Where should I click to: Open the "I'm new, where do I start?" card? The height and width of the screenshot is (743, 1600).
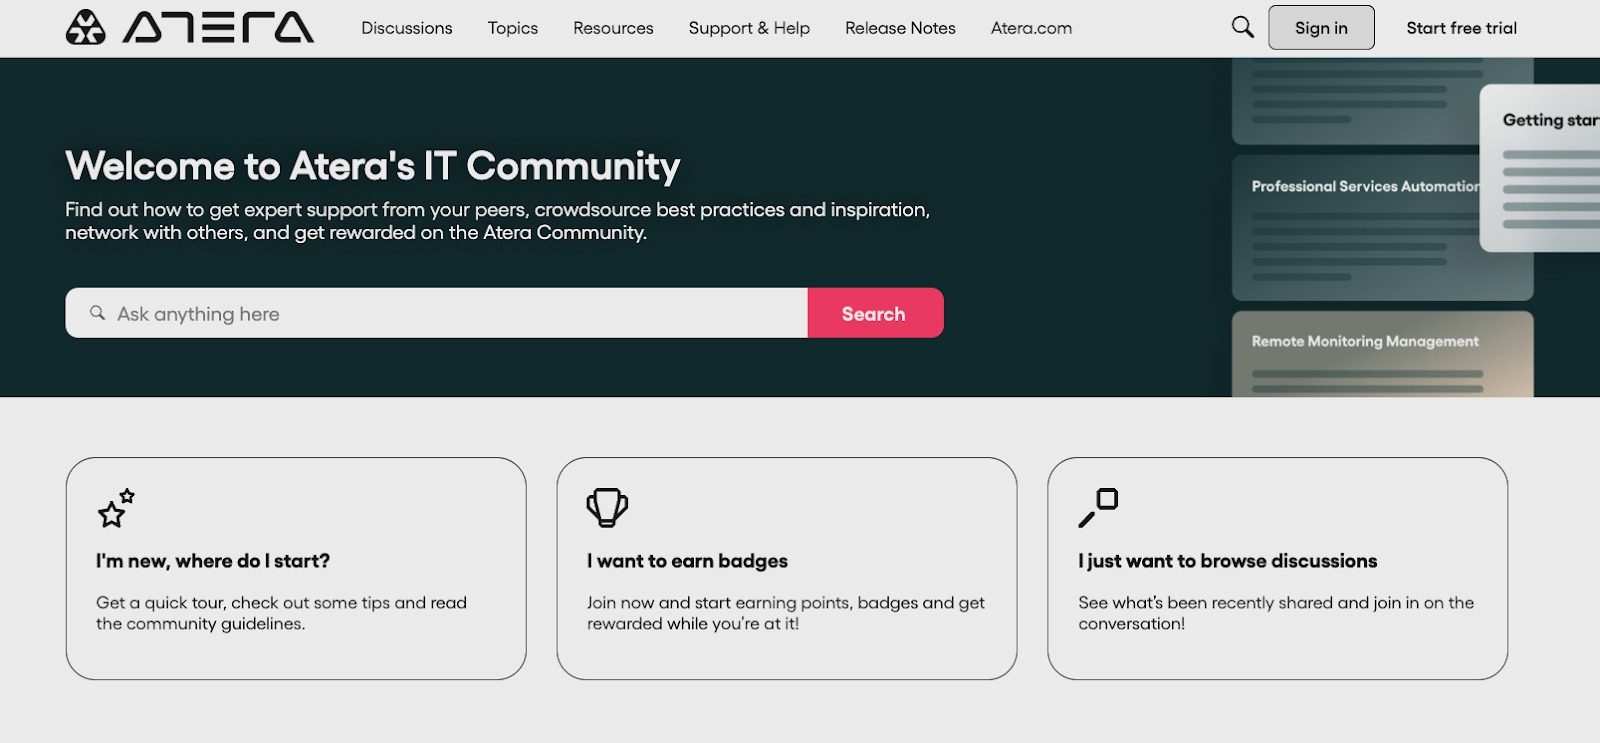(296, 569)
